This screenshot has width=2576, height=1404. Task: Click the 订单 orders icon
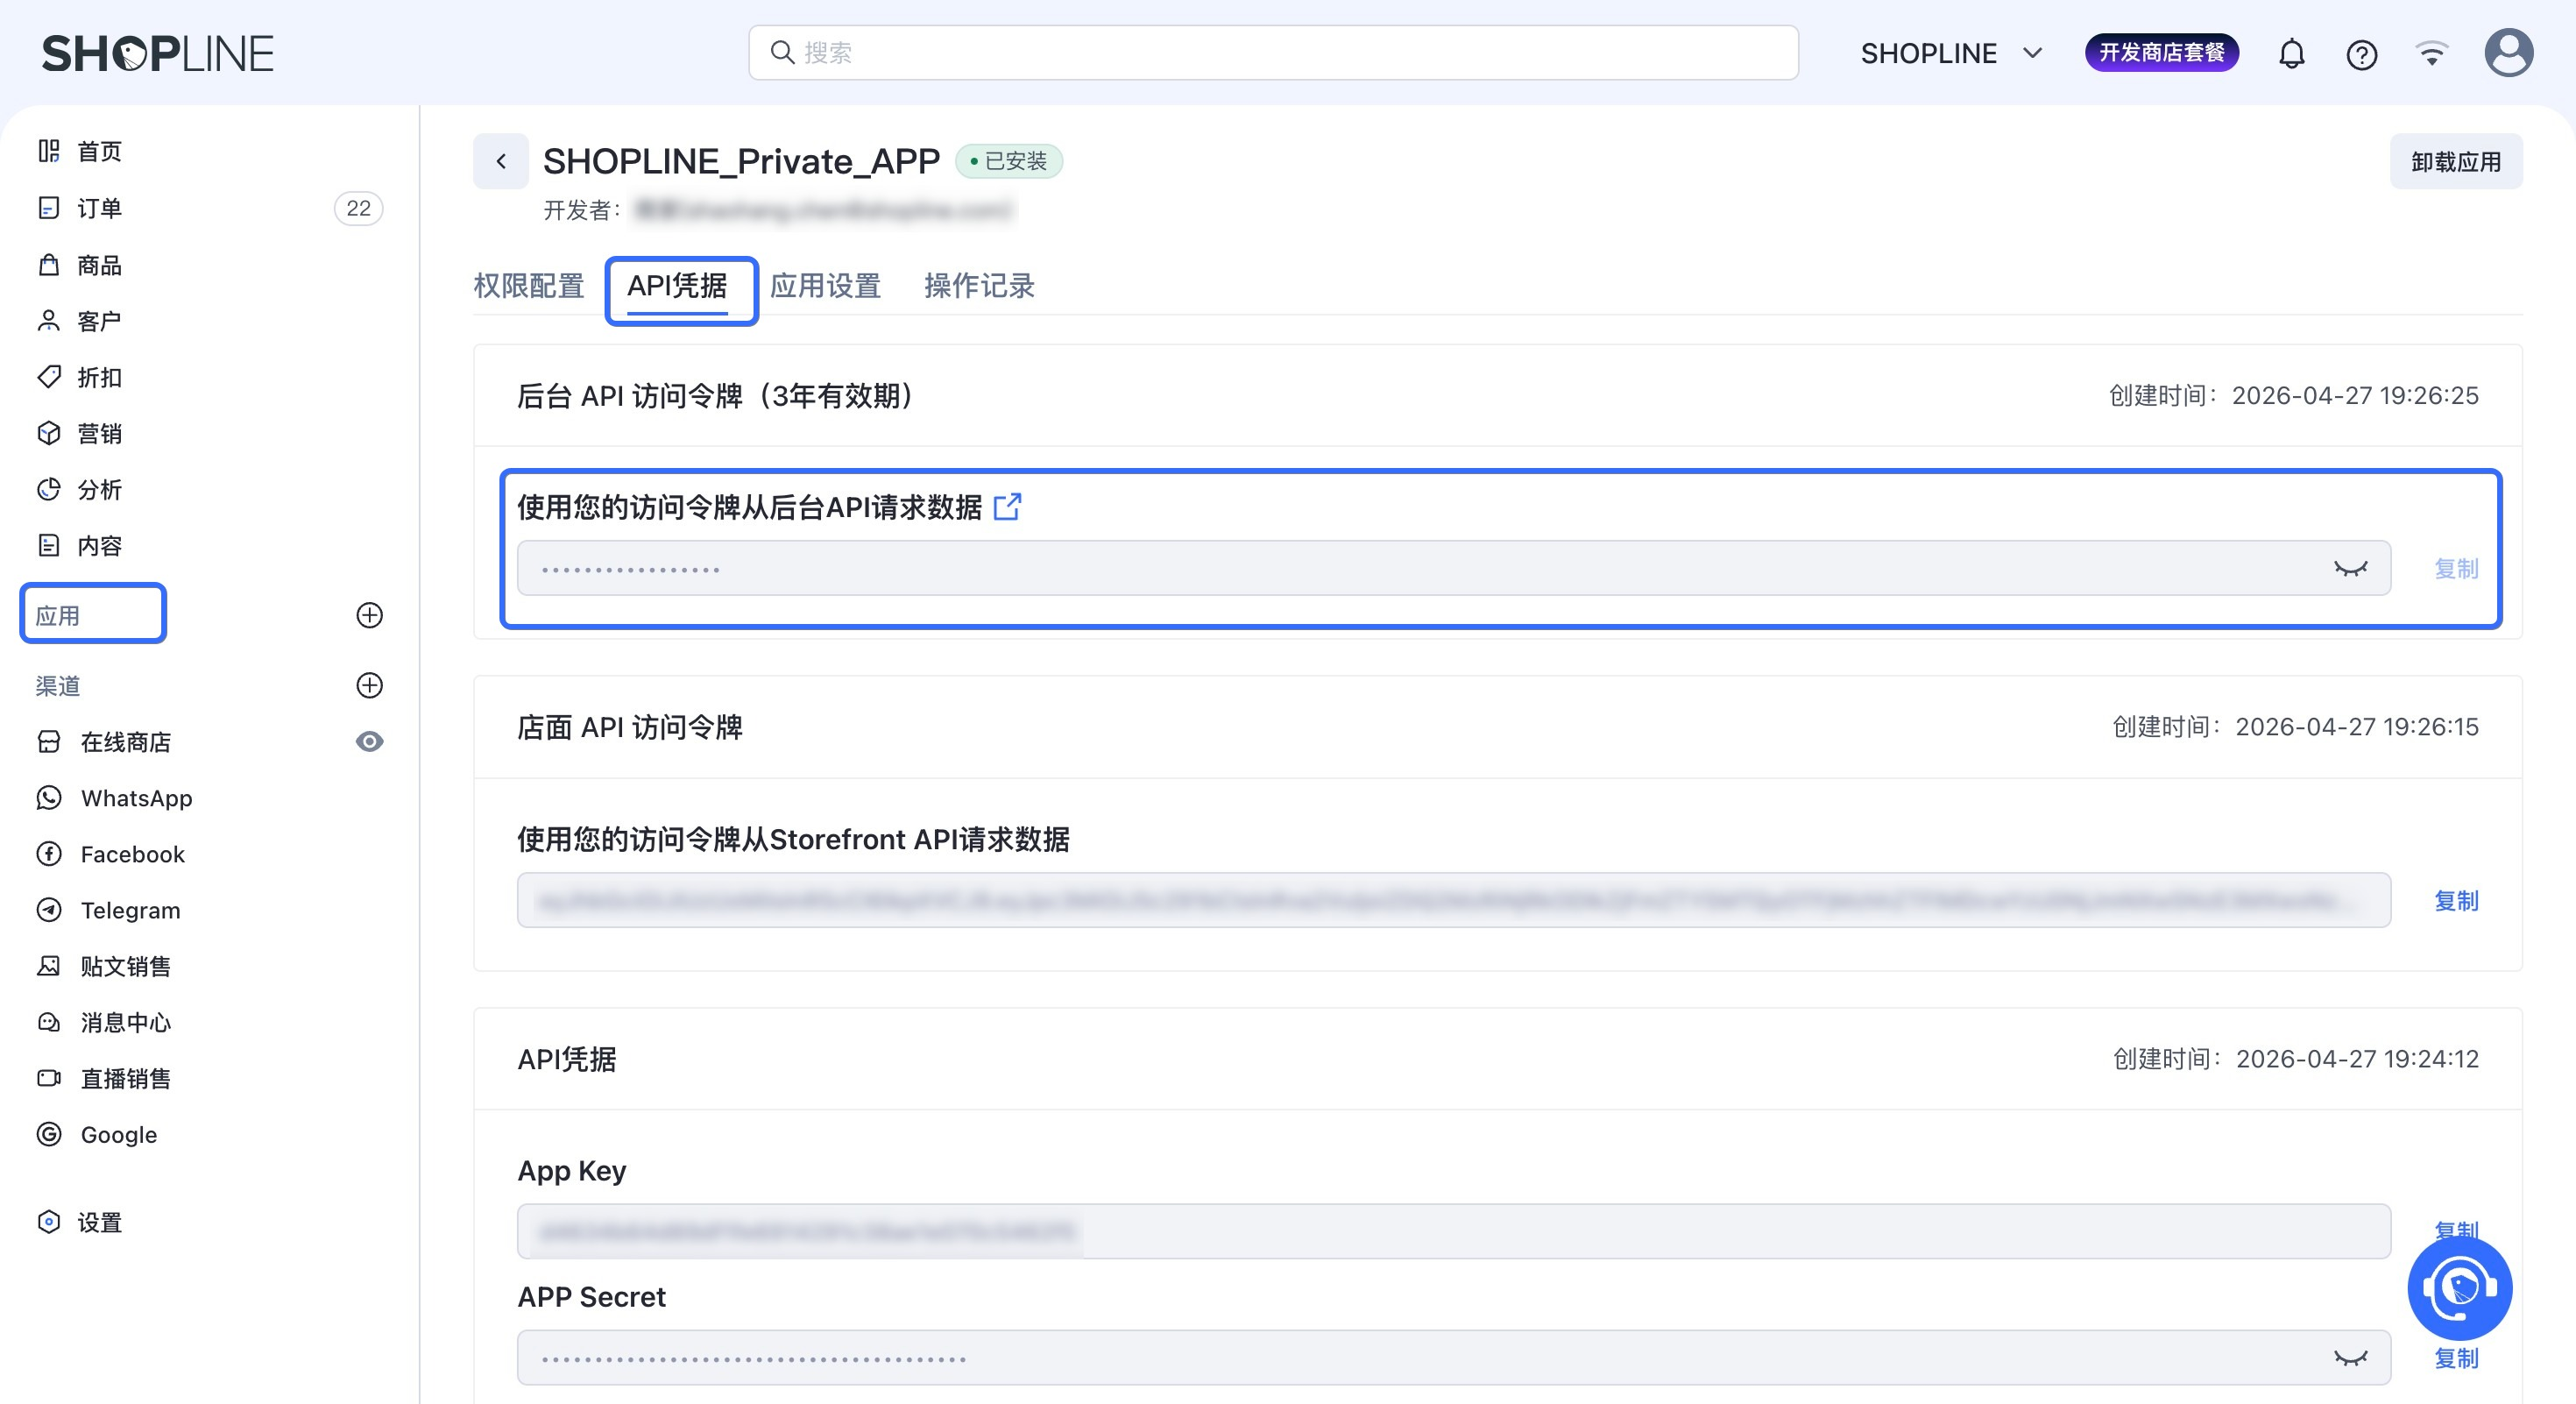(x=49, y=208)
